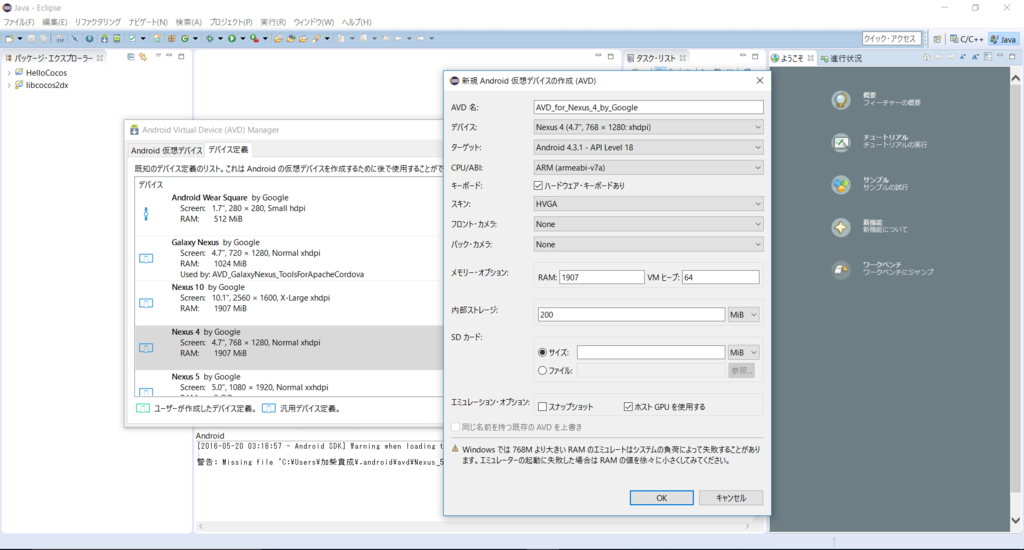Click the Collapse All icon in Package Explorer
The width and height of the screenshot is (1024, 550).
[131, 57]
